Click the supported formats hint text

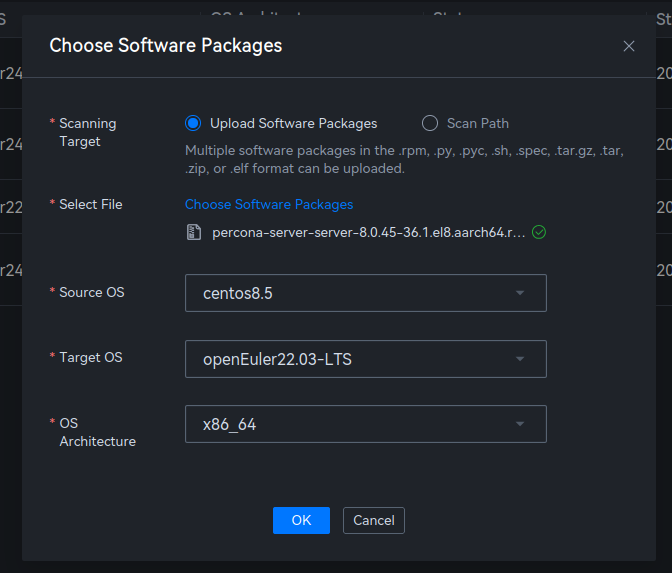(405, 160)
